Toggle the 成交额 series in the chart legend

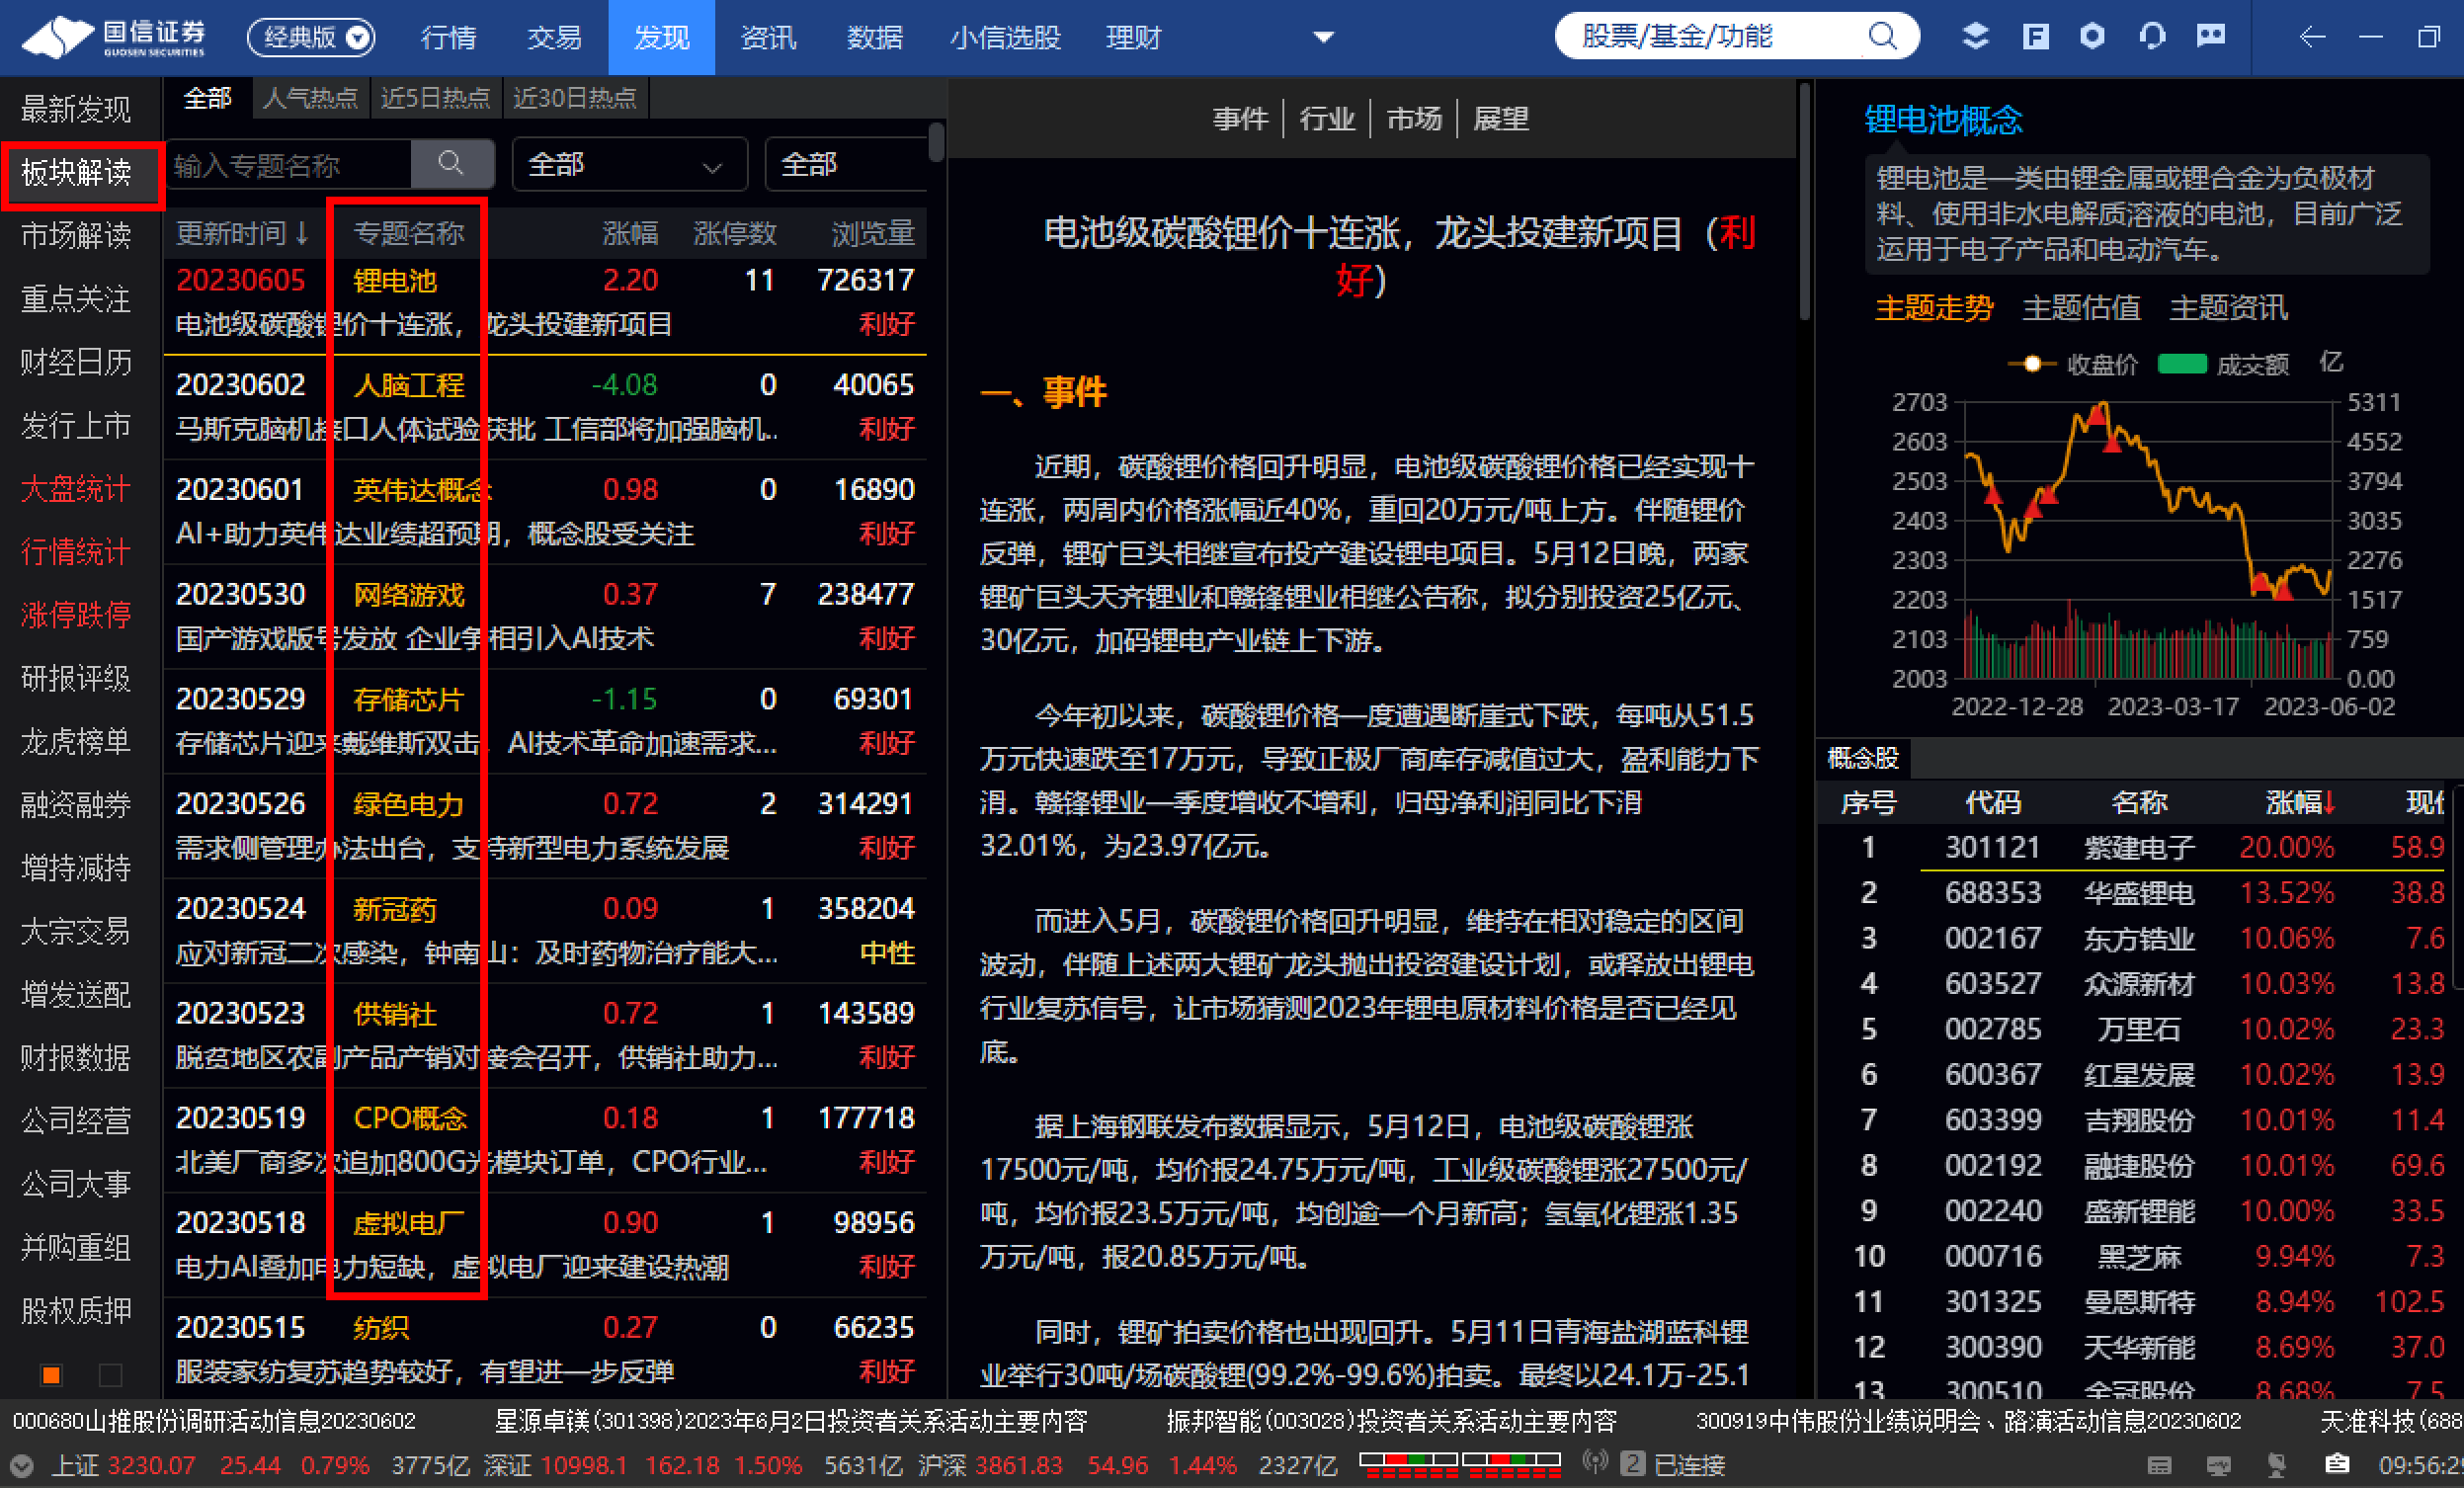[2224, 364]
